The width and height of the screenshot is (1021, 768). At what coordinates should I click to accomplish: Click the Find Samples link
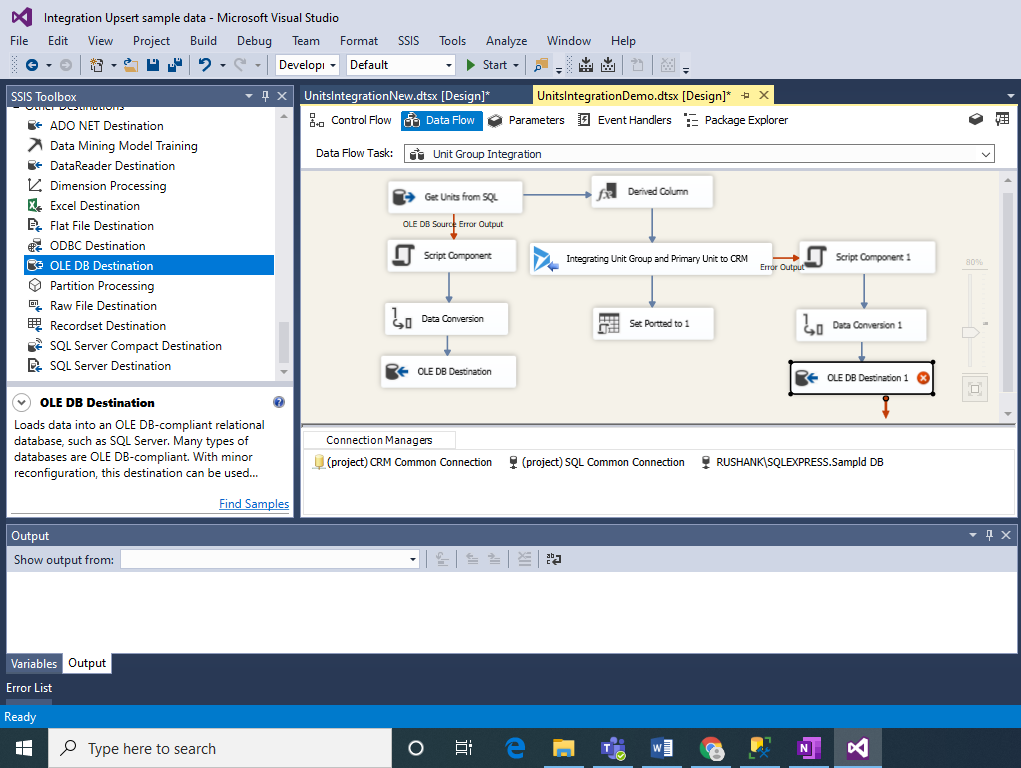click(254, 504)
